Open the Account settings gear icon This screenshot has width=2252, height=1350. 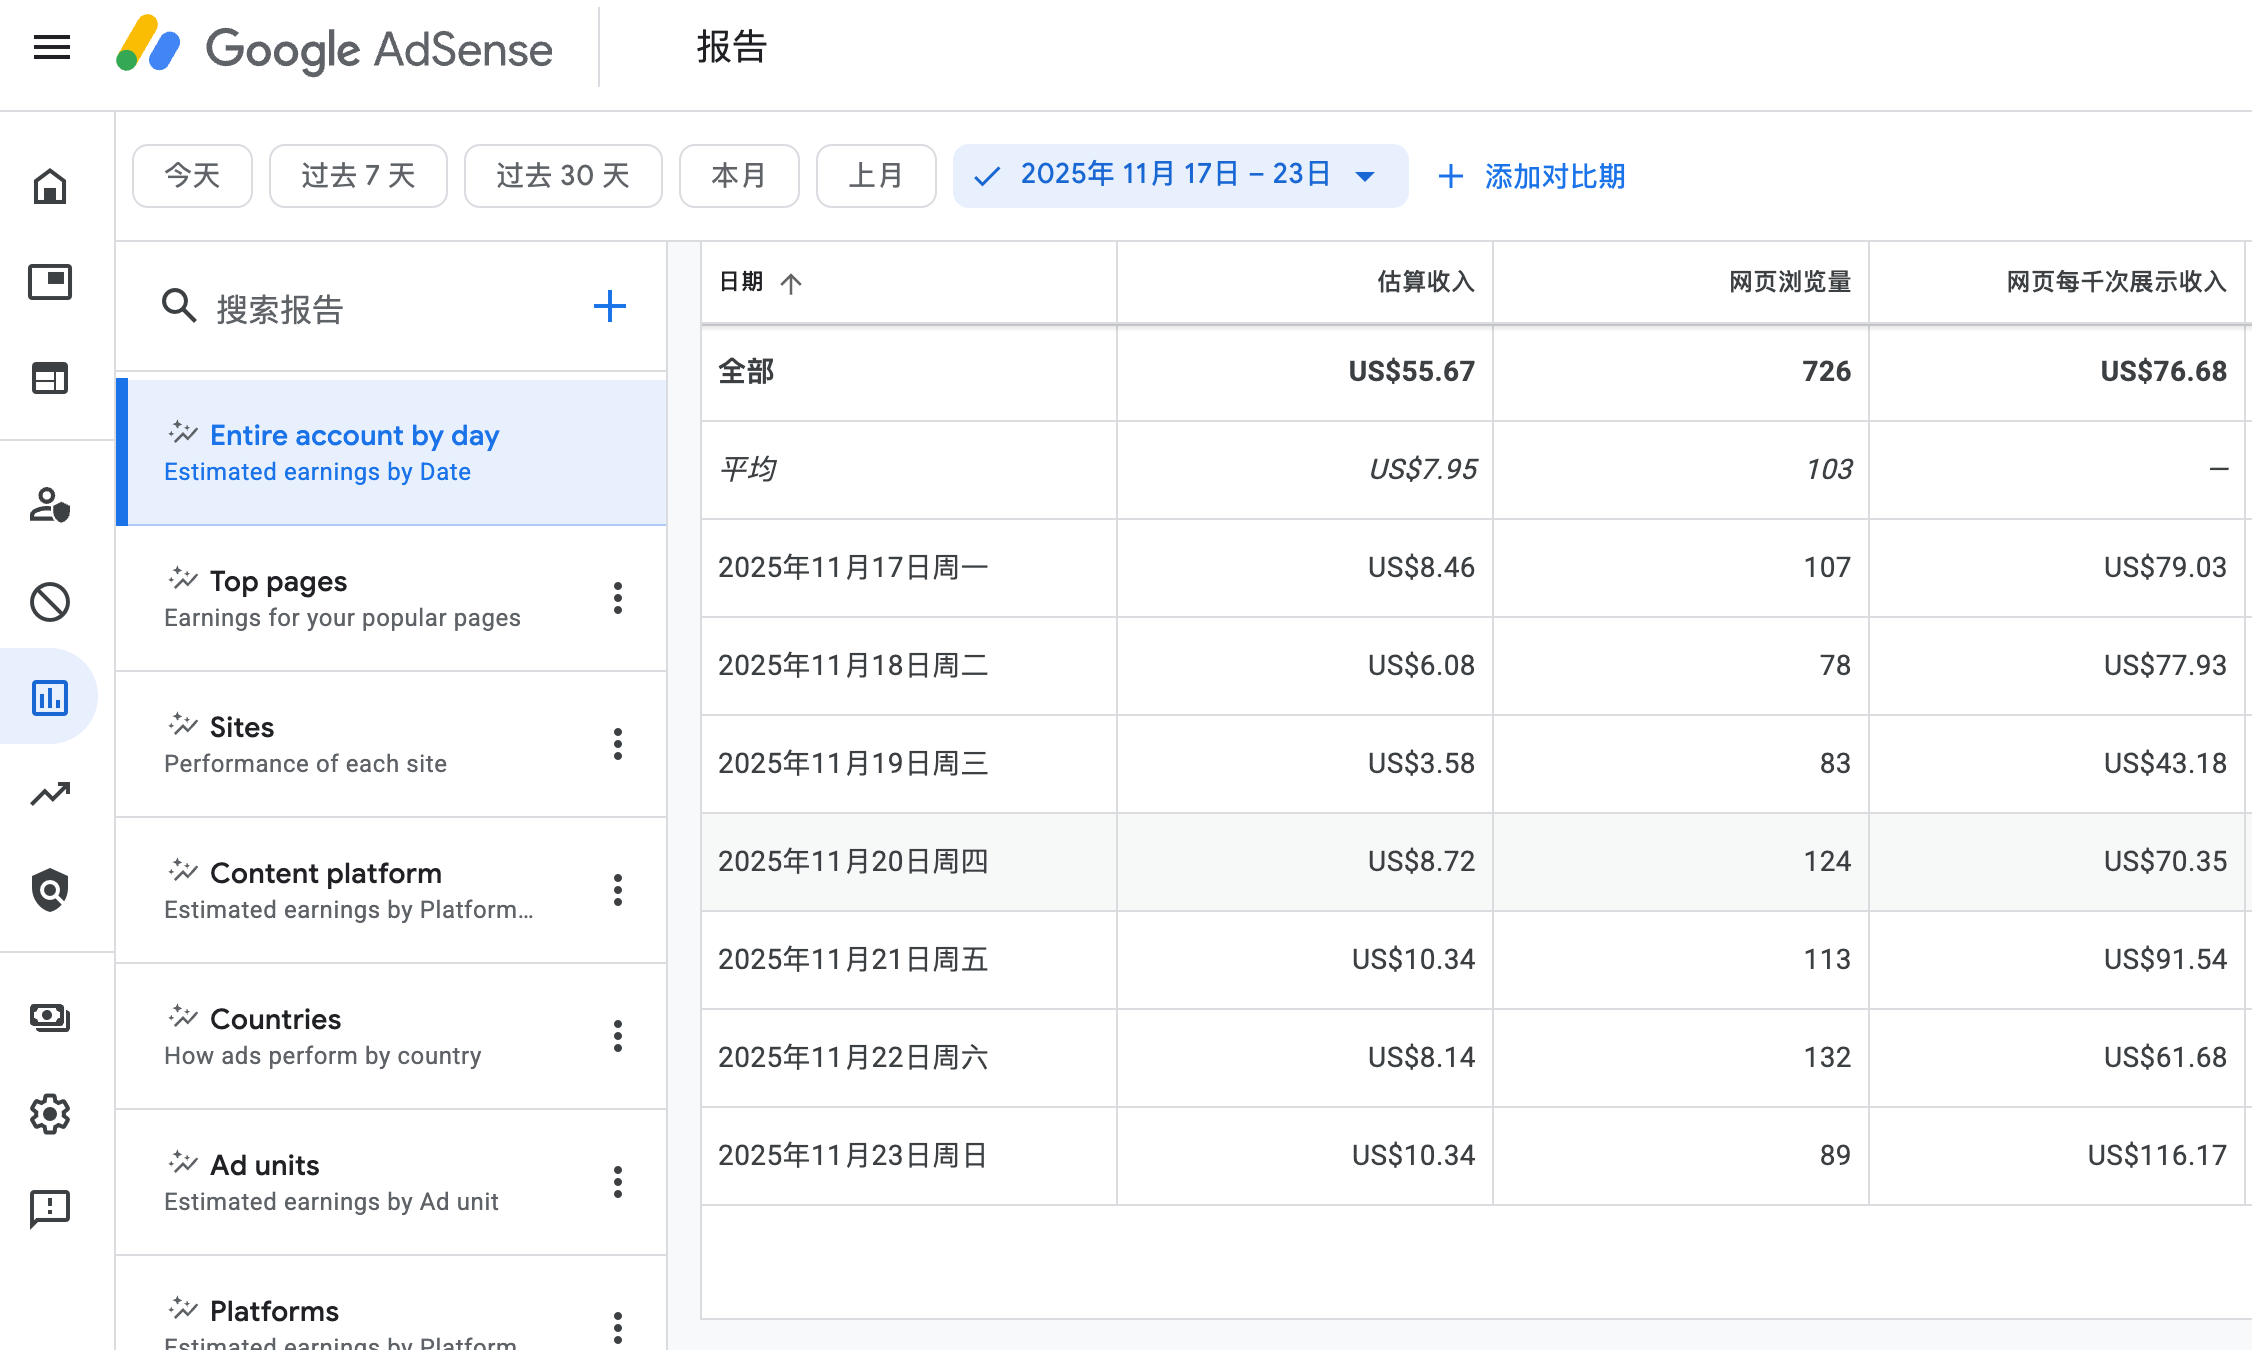[50, 1113]
